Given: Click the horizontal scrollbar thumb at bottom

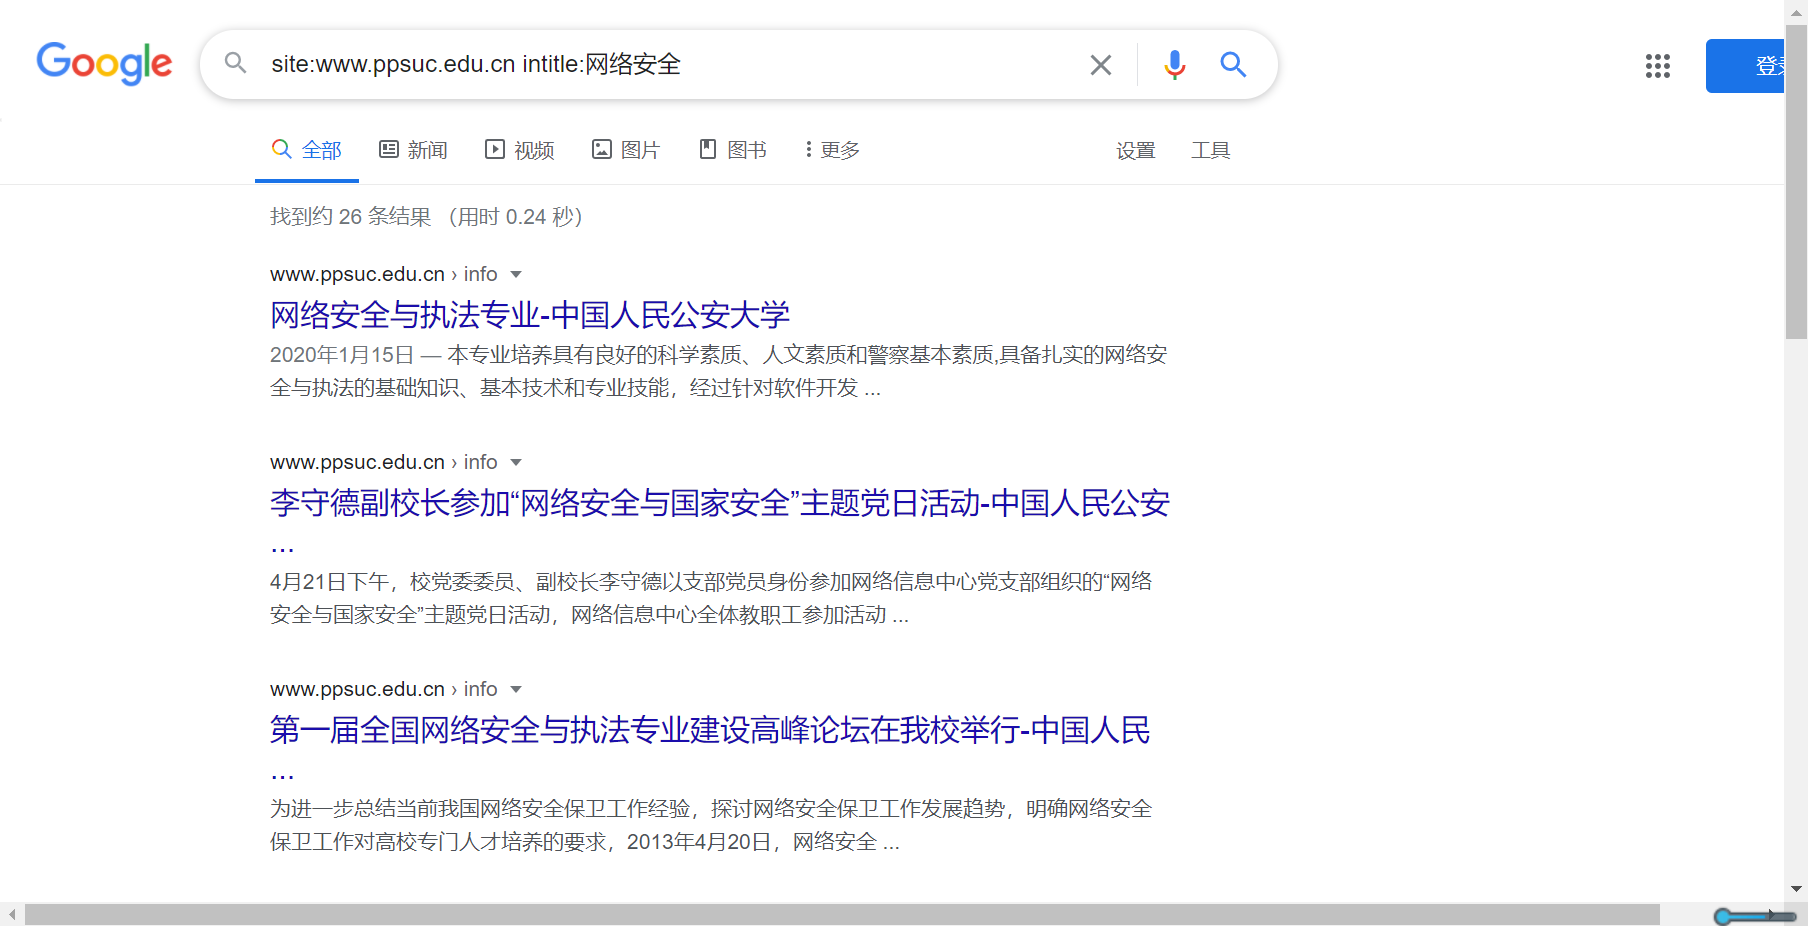Looking at the screenshot, I should pyautogui.click(x=842, y=915).
